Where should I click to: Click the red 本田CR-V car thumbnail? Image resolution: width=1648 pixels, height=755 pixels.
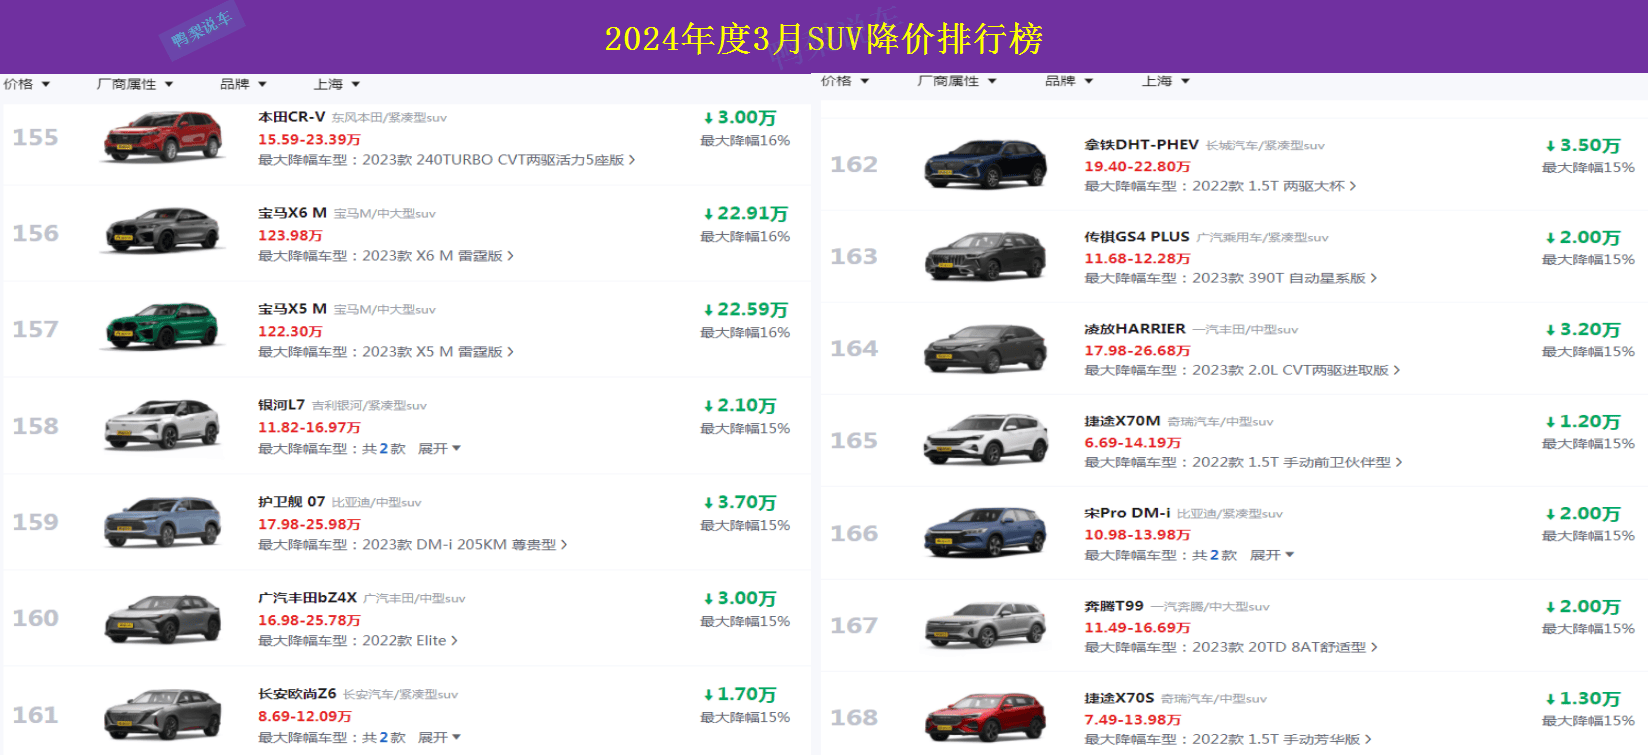[162, 137]
